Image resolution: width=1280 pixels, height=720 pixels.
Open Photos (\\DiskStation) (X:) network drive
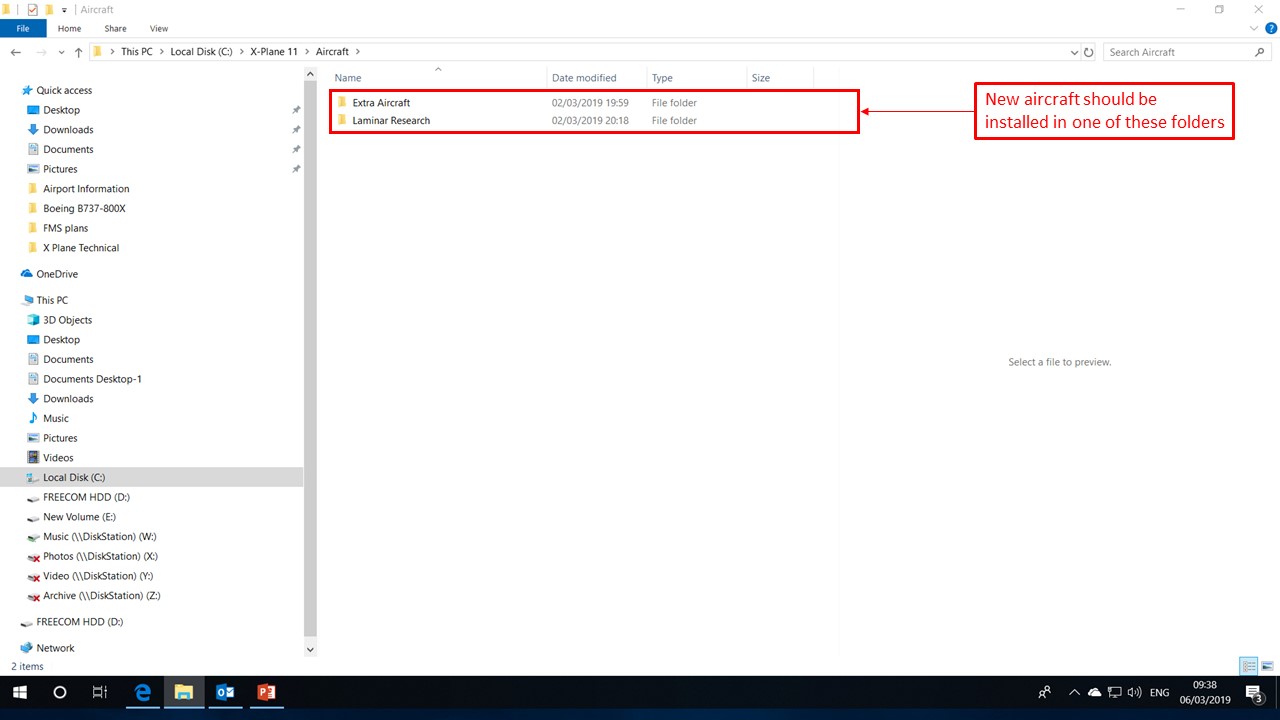point(100,556)
